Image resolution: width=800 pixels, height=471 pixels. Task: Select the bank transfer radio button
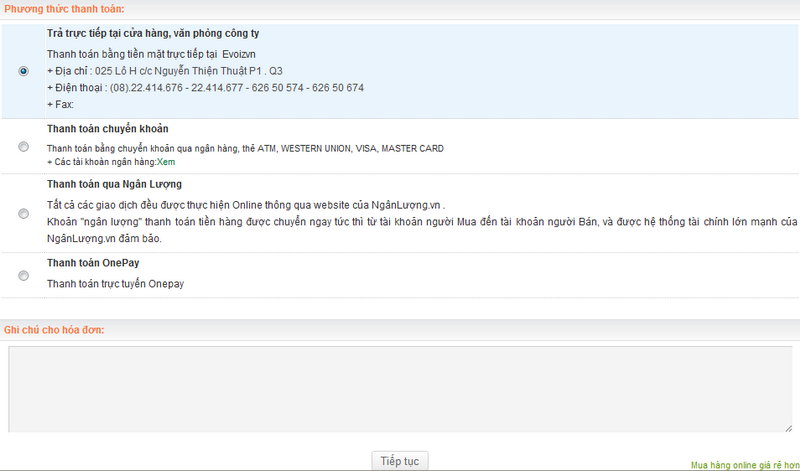[23, 146]
